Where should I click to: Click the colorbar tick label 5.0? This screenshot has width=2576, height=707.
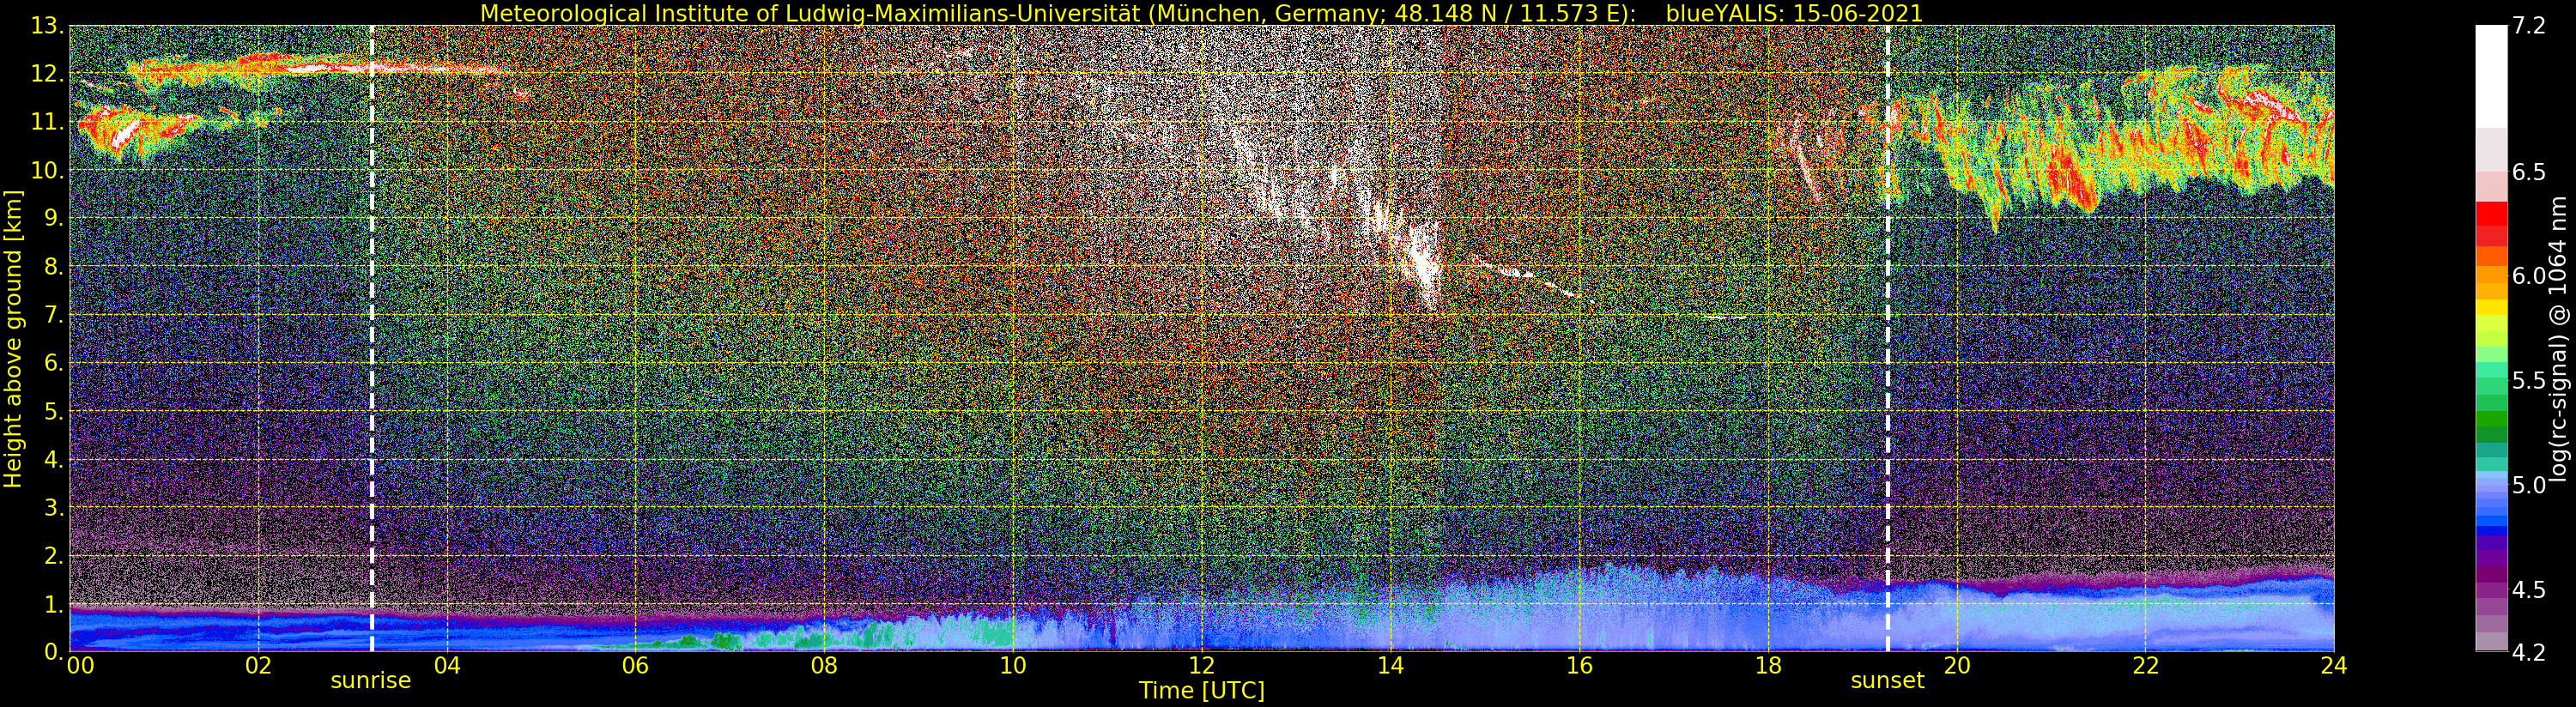click(2528, 485)
